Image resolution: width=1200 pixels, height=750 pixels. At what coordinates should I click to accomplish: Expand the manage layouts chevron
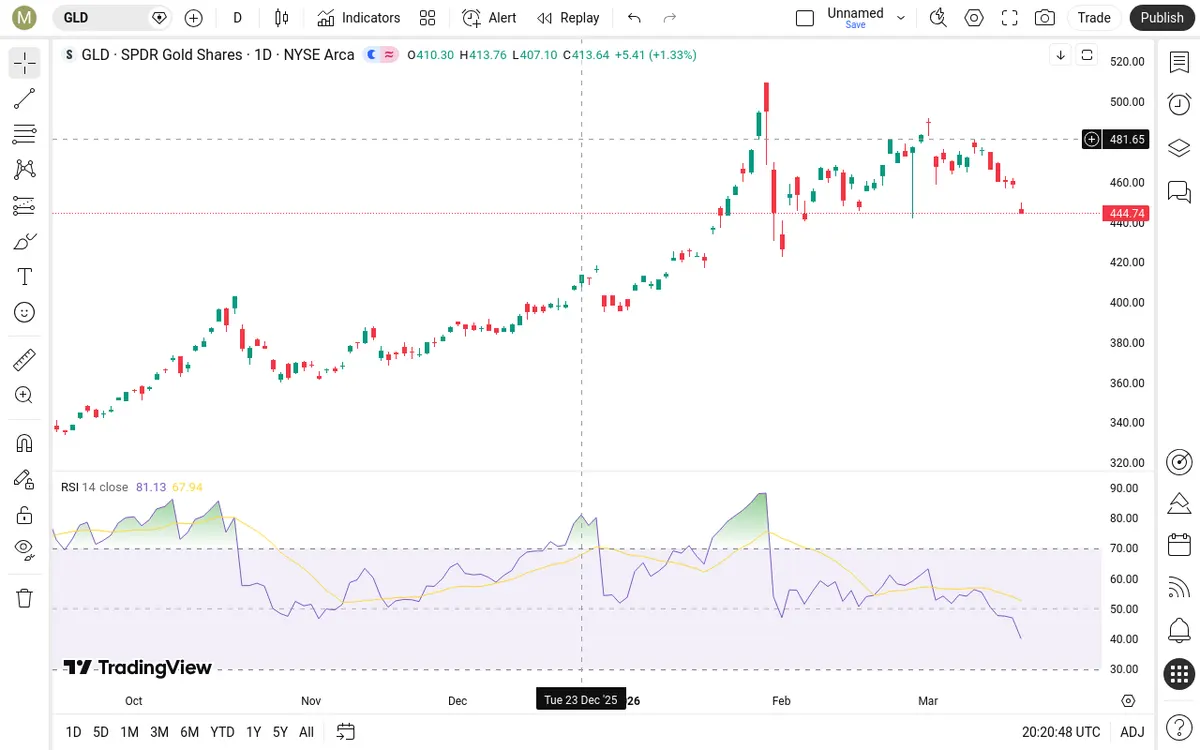coord(901,18)
